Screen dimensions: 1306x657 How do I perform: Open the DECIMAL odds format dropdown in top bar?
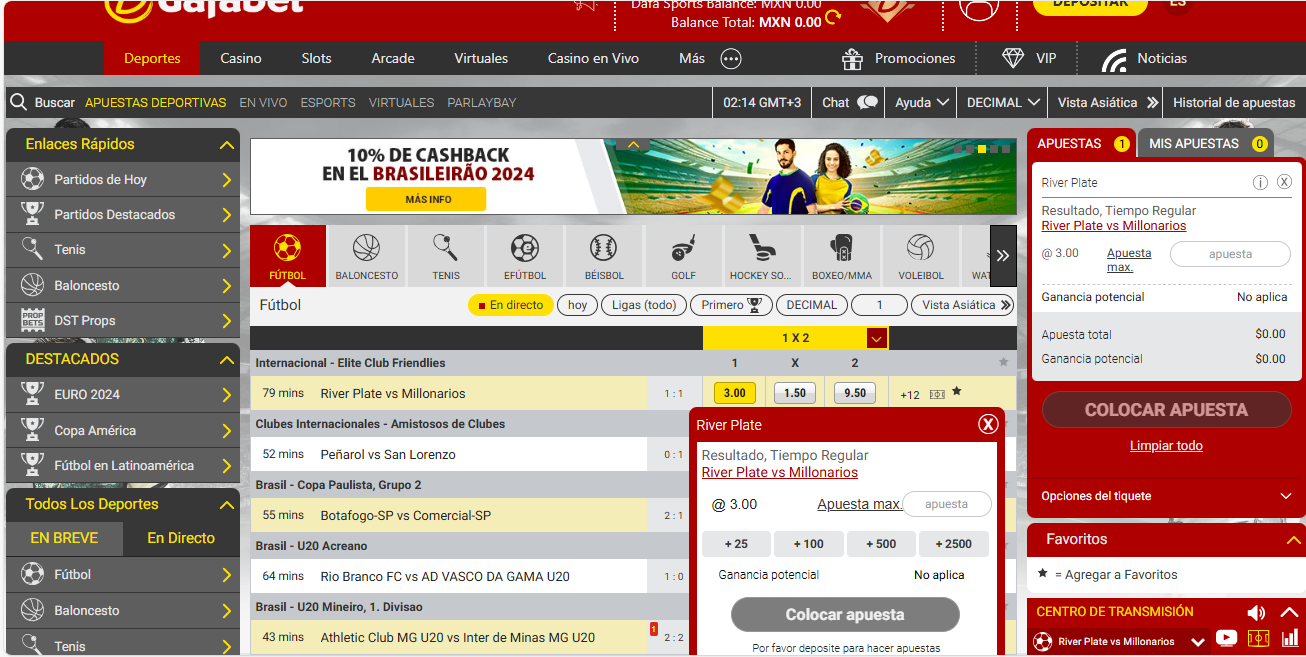(1003, 102)
